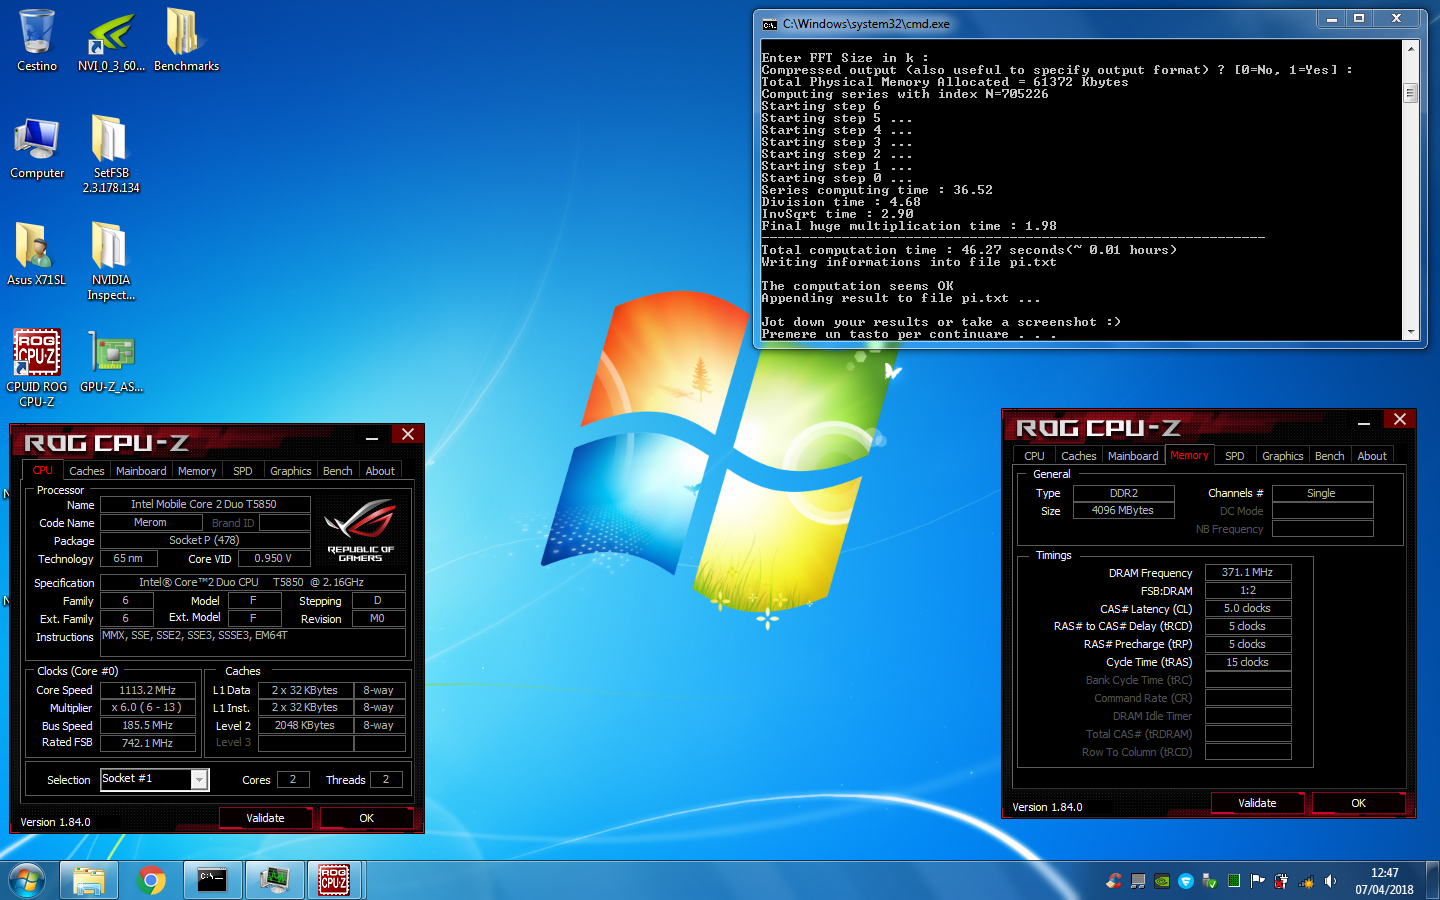The width and height of the screenshot is (1440, 900).
Task: Click the Core VID value 0.950 V
Action: pyautogui.click(x=273, y=558)
